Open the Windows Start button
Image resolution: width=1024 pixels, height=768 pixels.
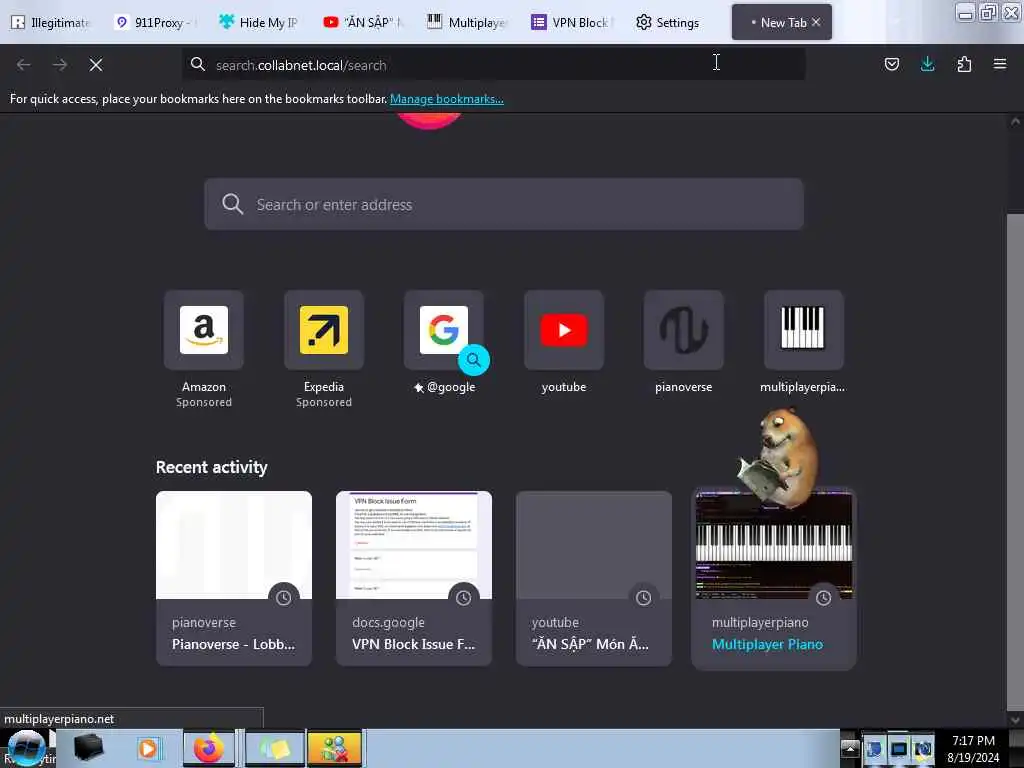pos(26,748)
